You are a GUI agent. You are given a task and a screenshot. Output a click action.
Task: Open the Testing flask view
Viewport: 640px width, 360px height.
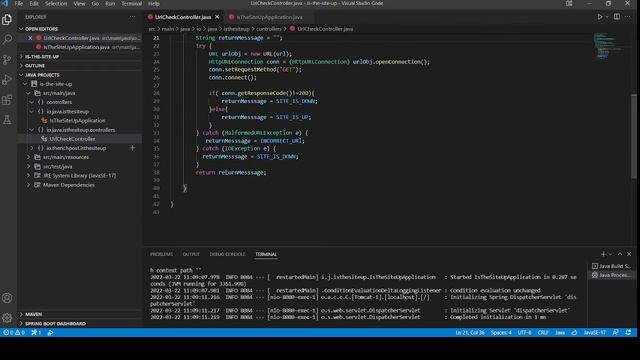click(7, 120)
